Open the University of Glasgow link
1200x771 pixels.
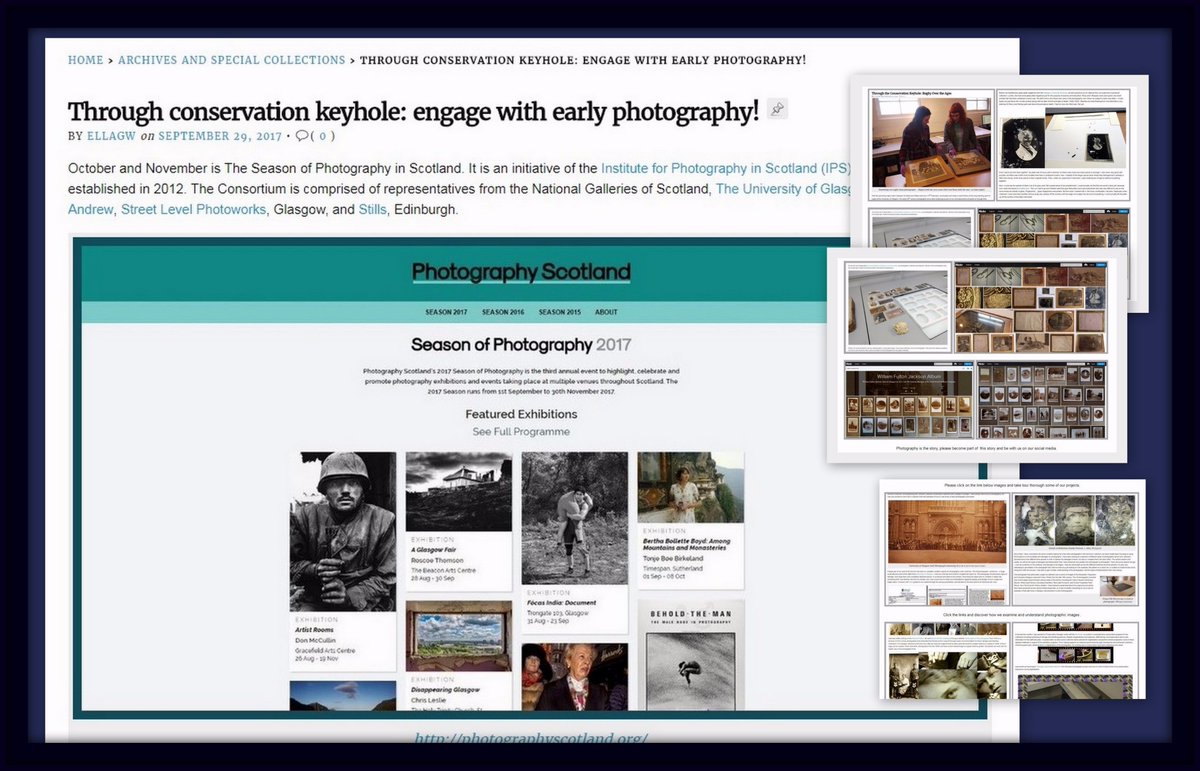coord(782,189)
